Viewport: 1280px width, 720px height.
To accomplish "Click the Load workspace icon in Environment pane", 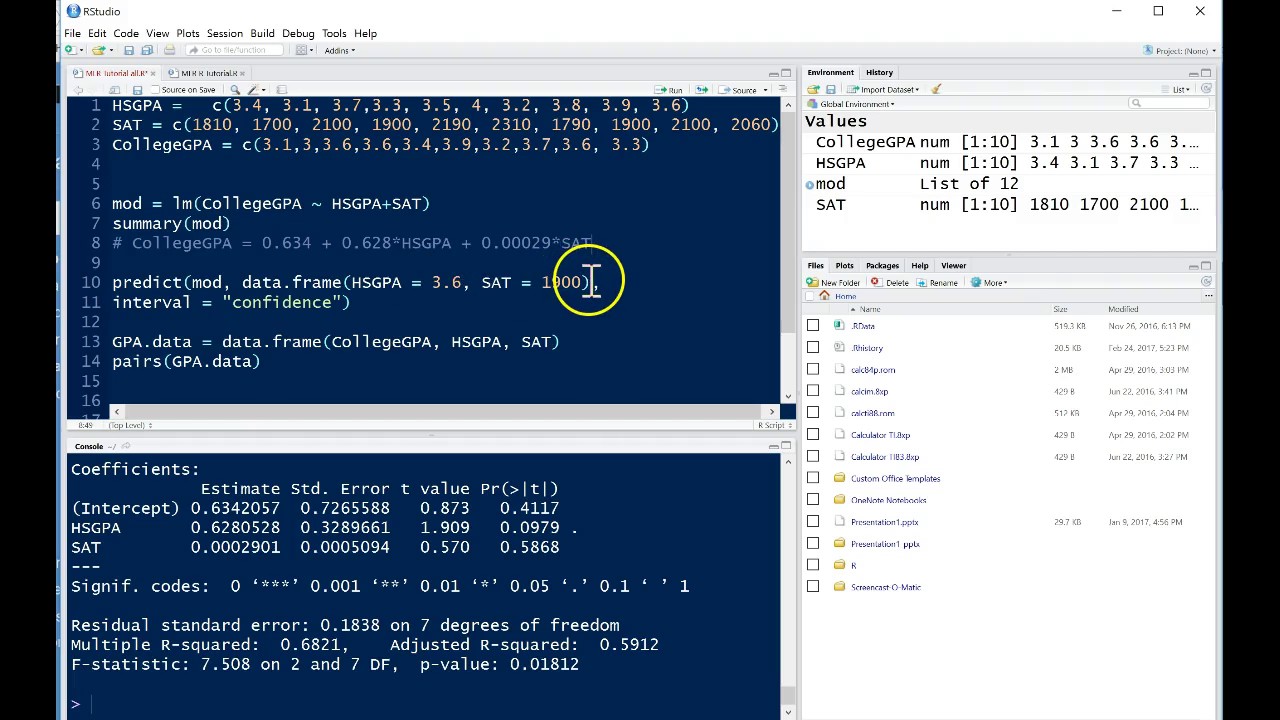I will (813, 89).
